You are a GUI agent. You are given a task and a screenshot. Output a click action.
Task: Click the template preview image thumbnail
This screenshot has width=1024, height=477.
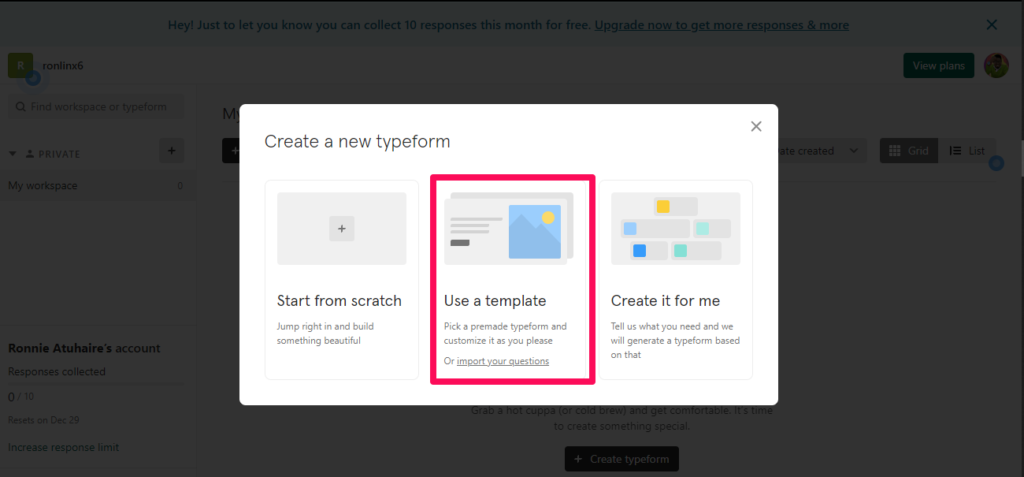(x=509, y=229)
